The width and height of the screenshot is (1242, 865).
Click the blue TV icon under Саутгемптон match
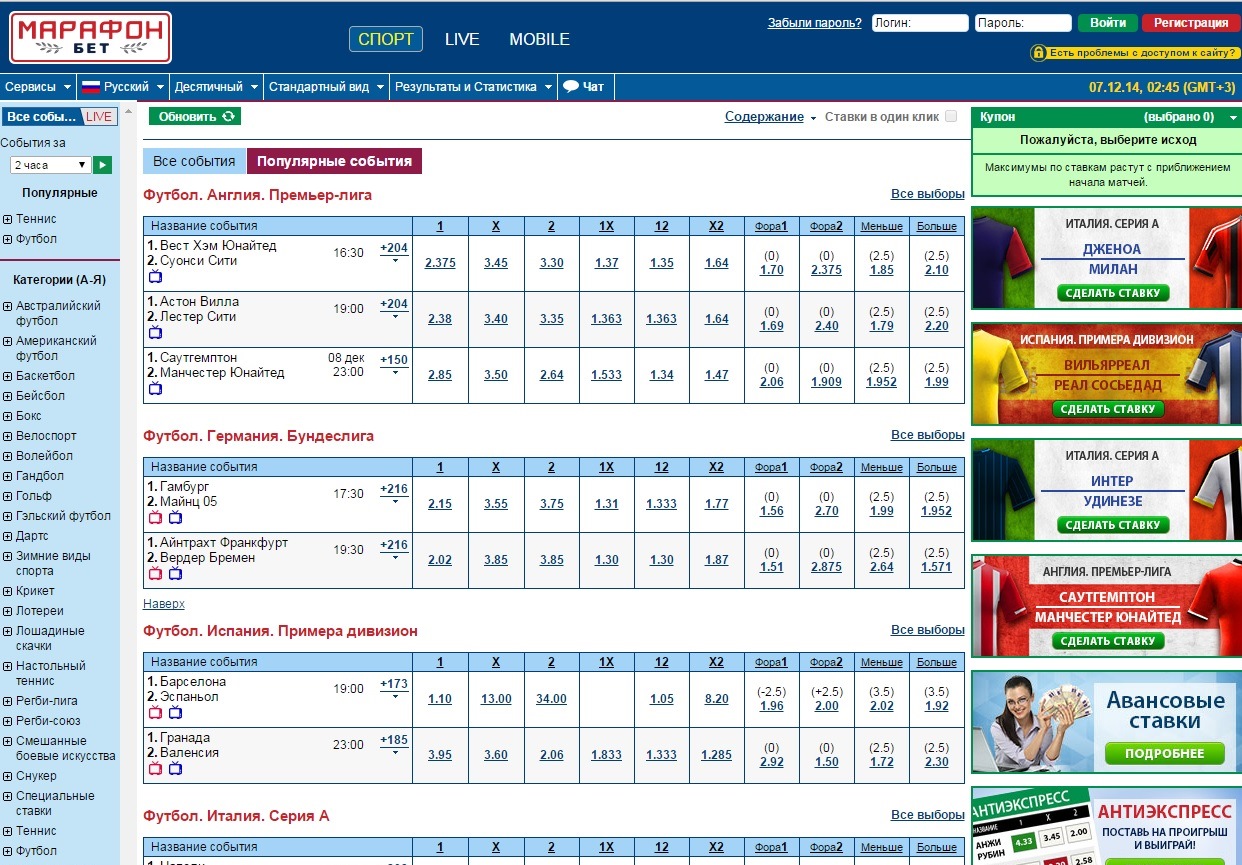tap(155, 389)
